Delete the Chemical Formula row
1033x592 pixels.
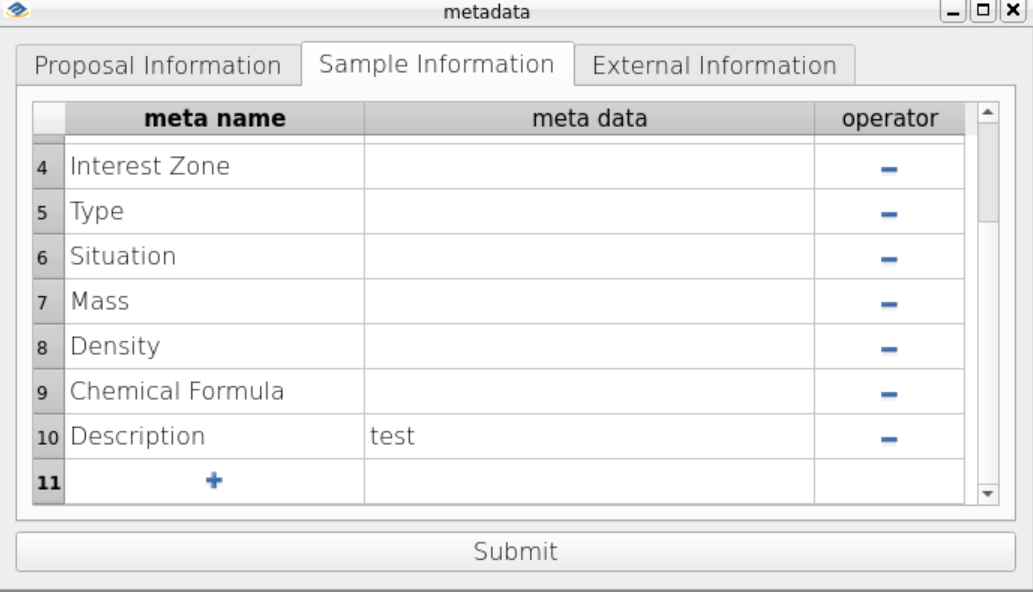[x=889, y=394]
